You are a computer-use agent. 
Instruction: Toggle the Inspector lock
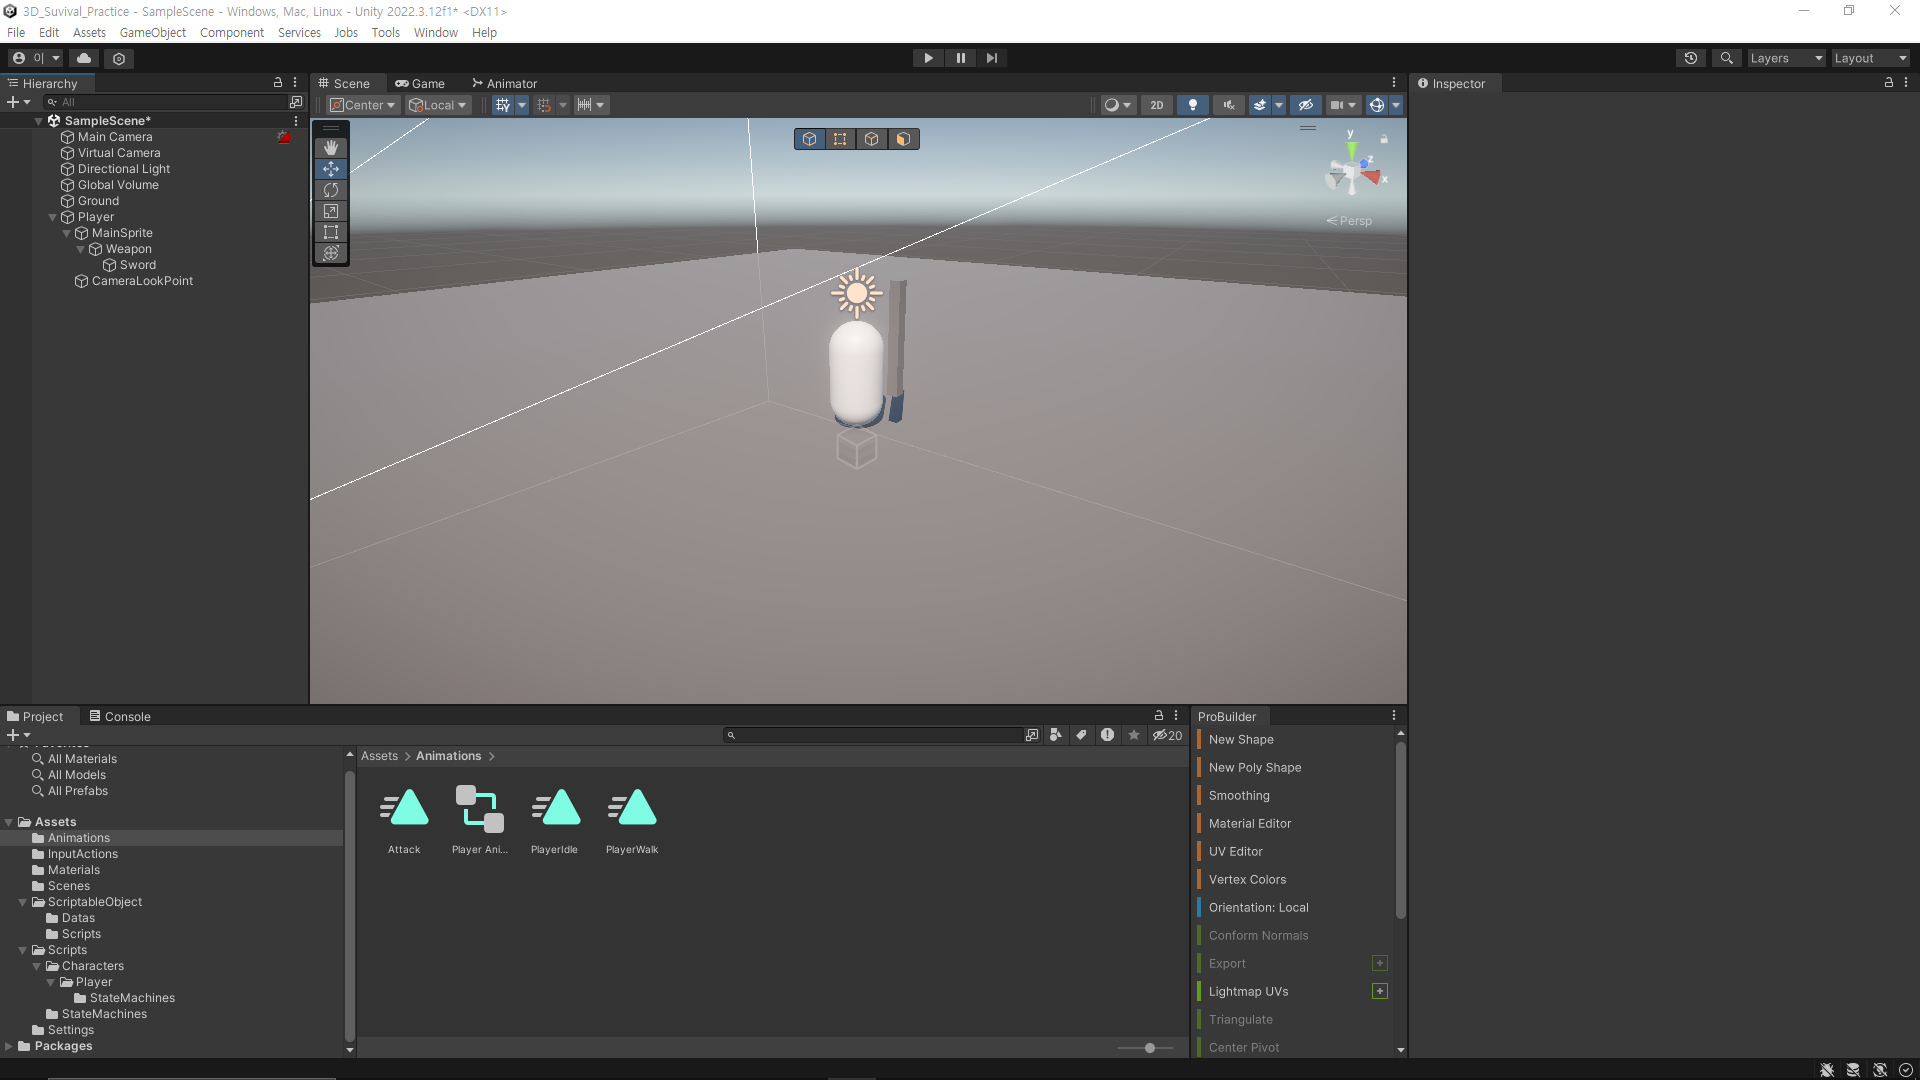1889,83
